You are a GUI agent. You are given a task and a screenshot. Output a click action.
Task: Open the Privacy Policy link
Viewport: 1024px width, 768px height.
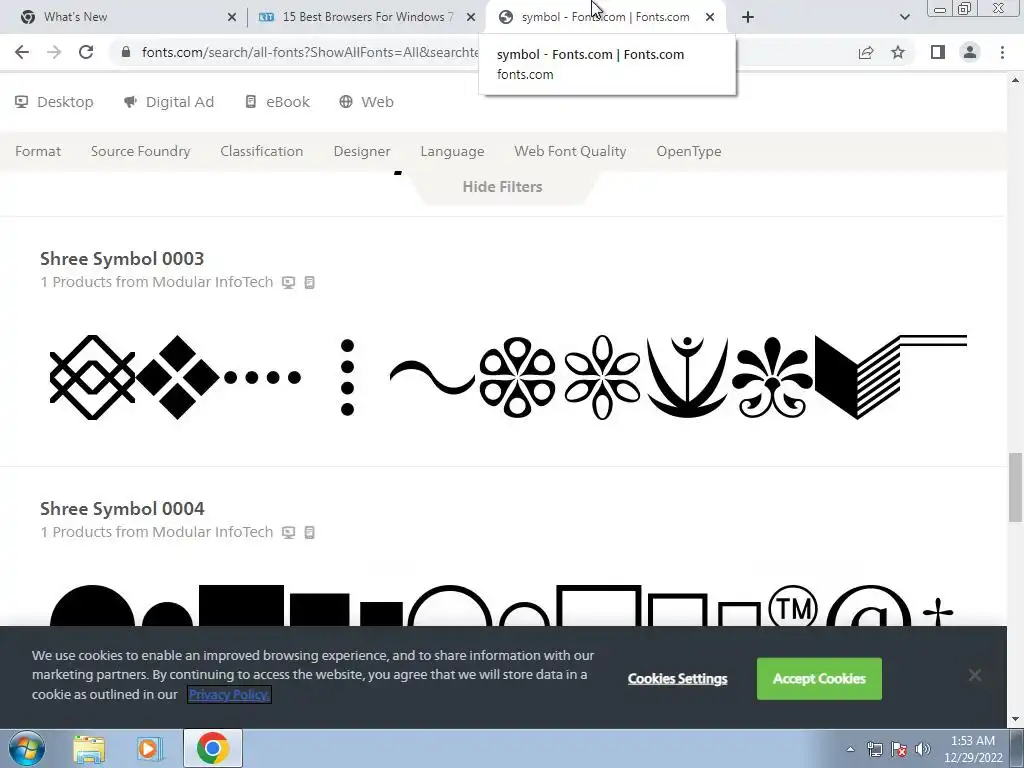[229, 694]
